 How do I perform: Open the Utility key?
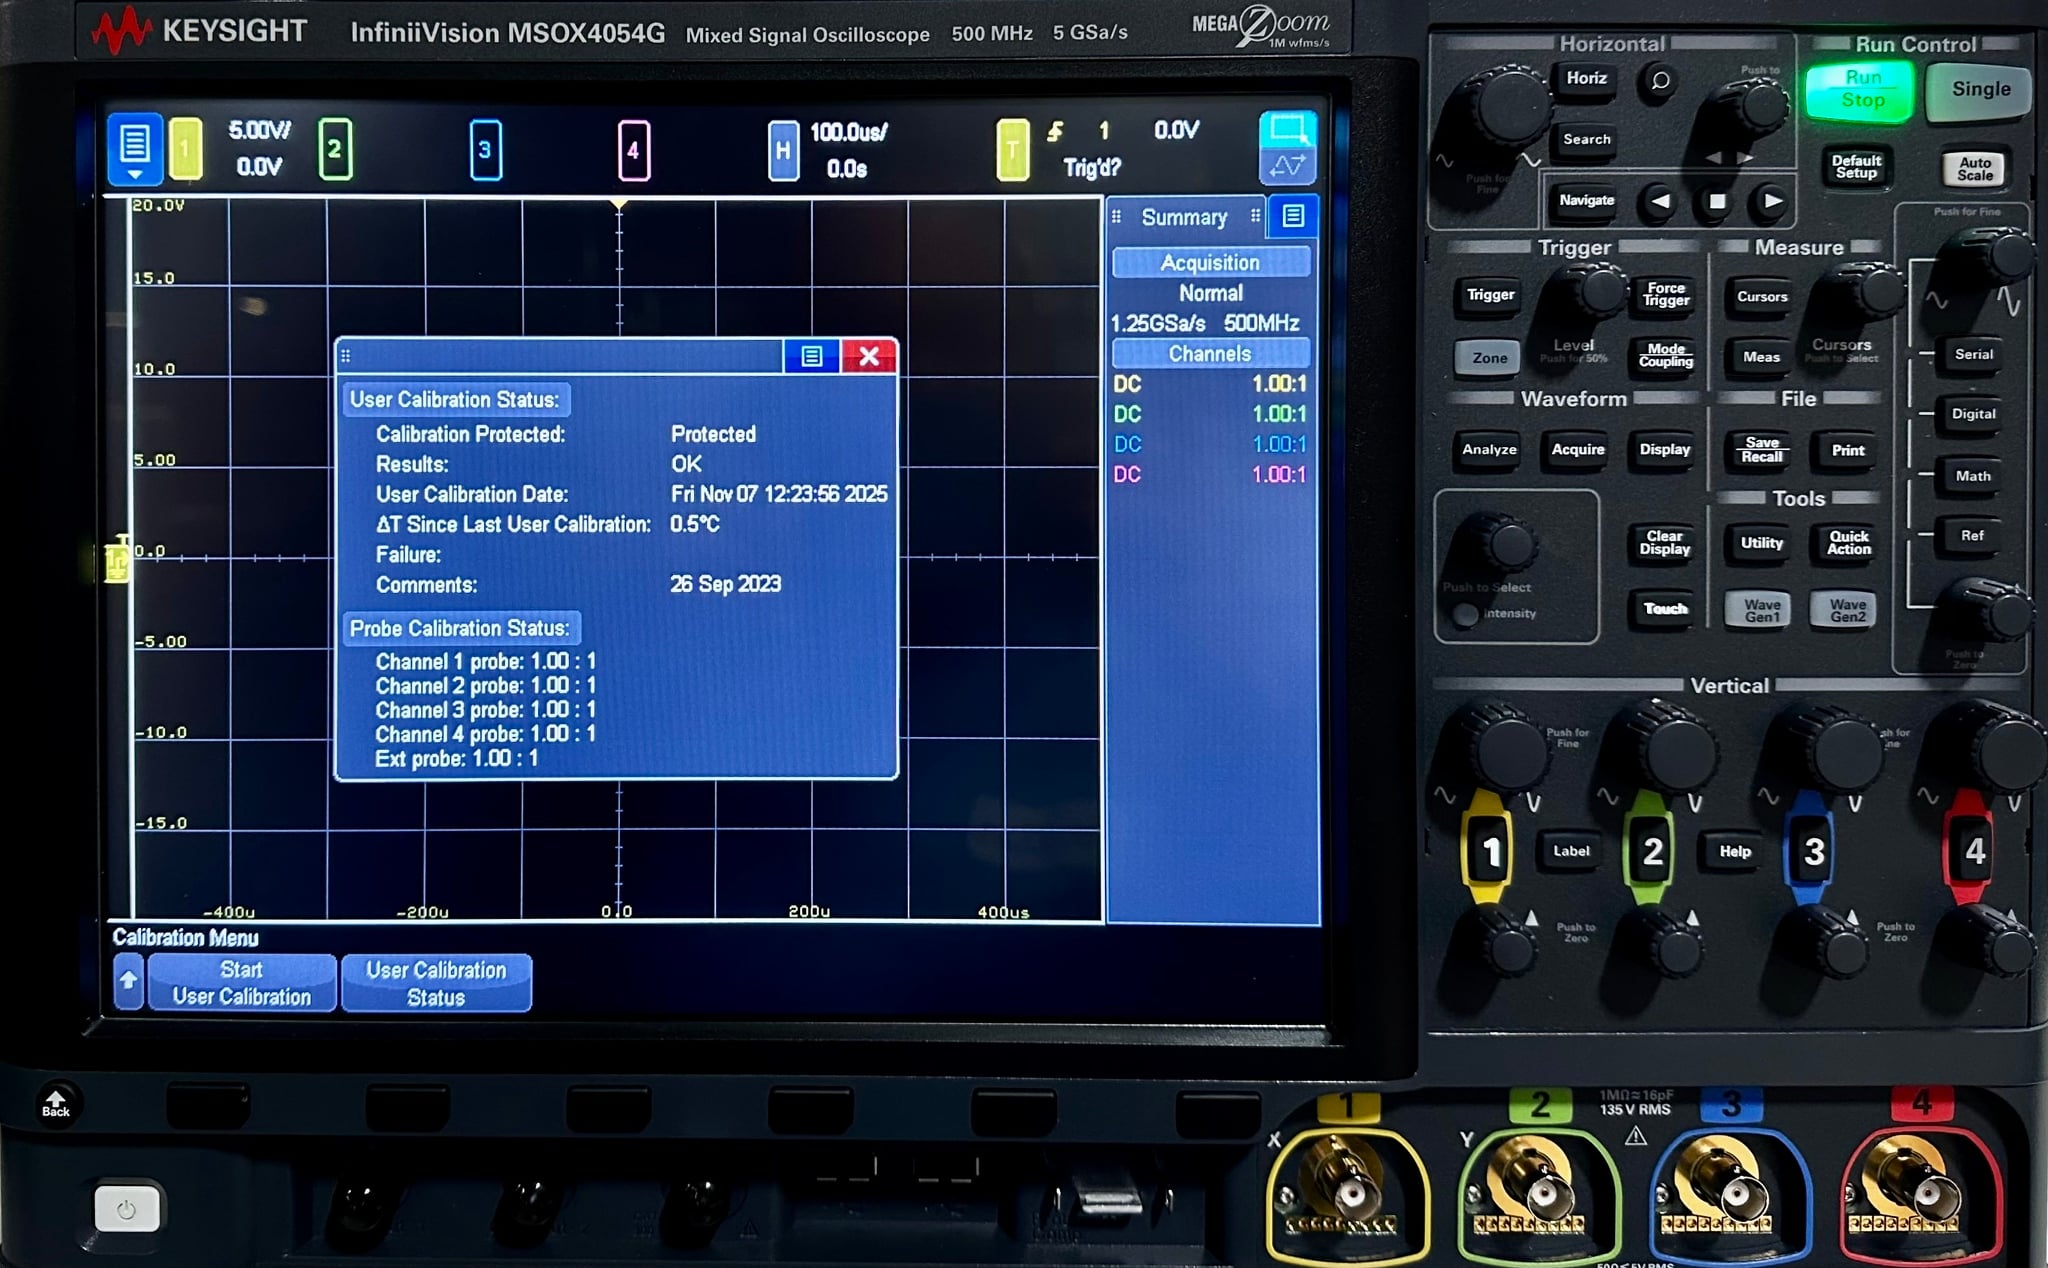click(1761, 543)
